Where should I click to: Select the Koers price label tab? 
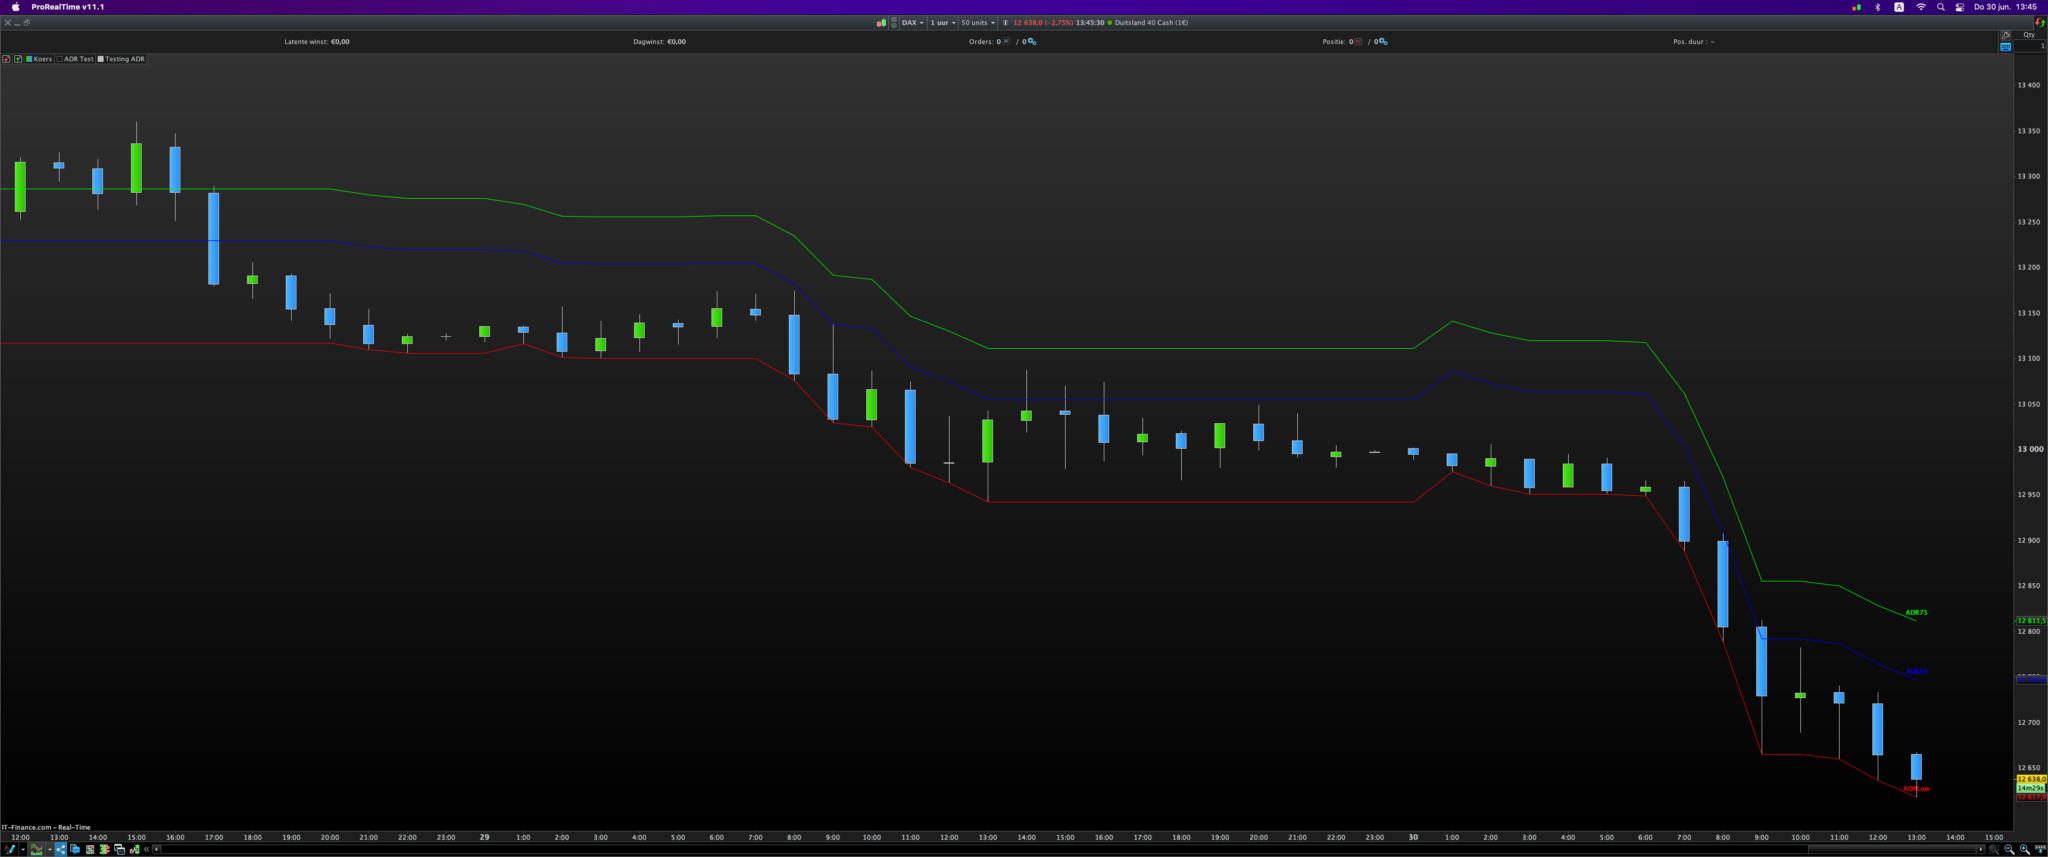tap(39, 59)
